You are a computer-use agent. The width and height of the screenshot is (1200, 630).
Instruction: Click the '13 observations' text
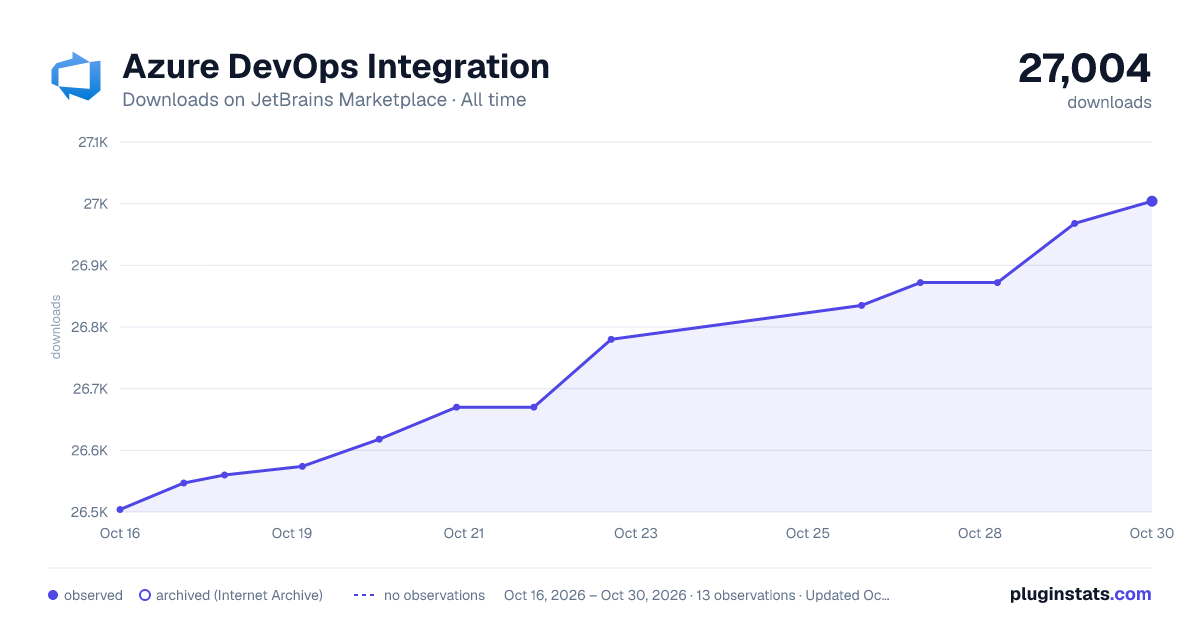[x=745, y=595]
